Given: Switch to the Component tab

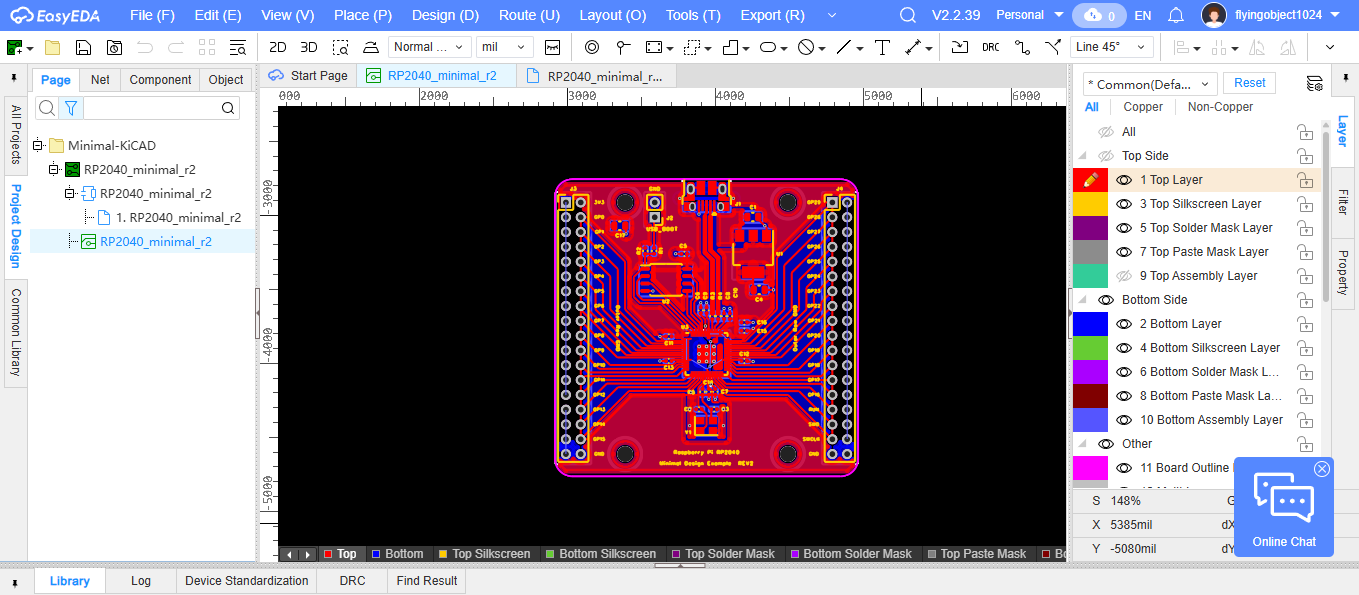Looking at the screenshot, I should click(x=160, y=80).
